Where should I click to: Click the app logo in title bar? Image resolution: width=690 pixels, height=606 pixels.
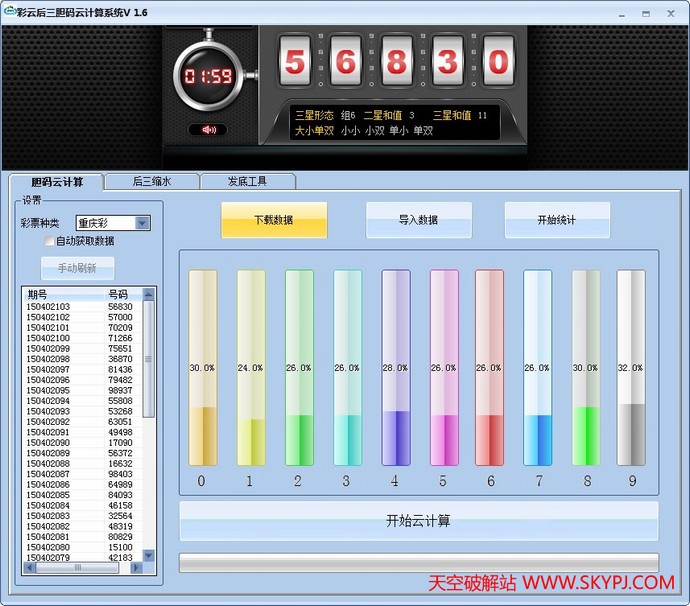(9, 11)
